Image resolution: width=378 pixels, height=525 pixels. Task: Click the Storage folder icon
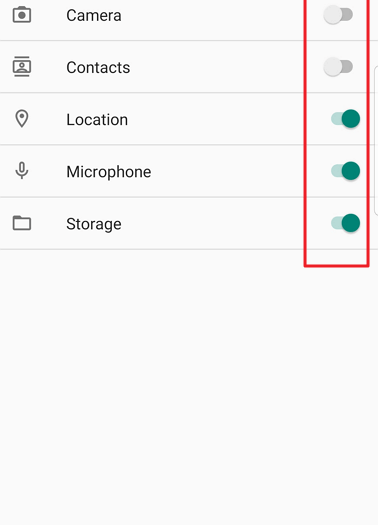click(22, 223)
